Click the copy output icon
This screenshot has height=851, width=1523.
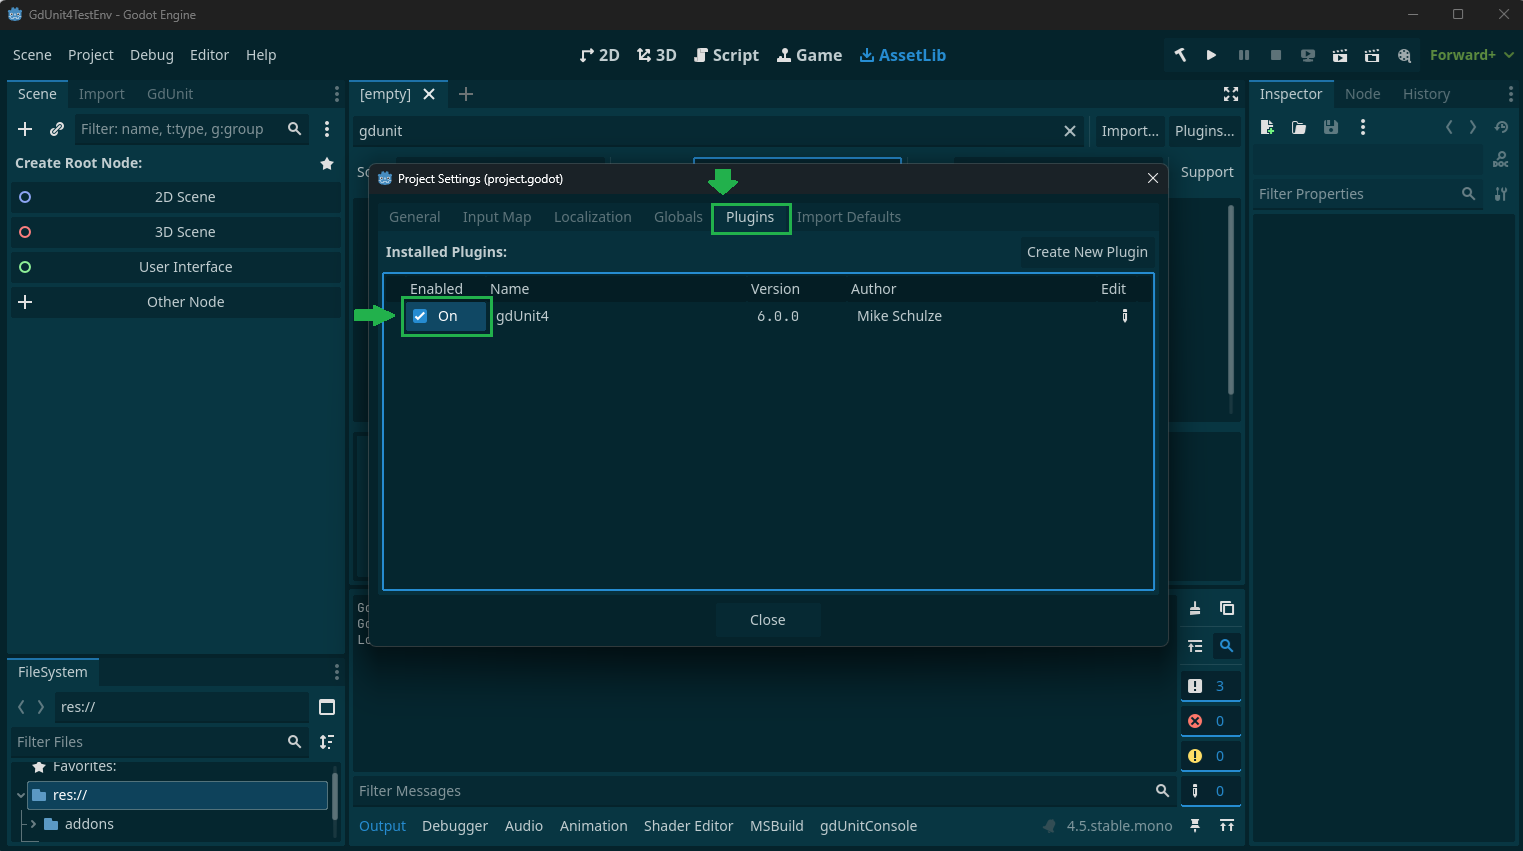pyautogui.click(x=1227, y=608)
